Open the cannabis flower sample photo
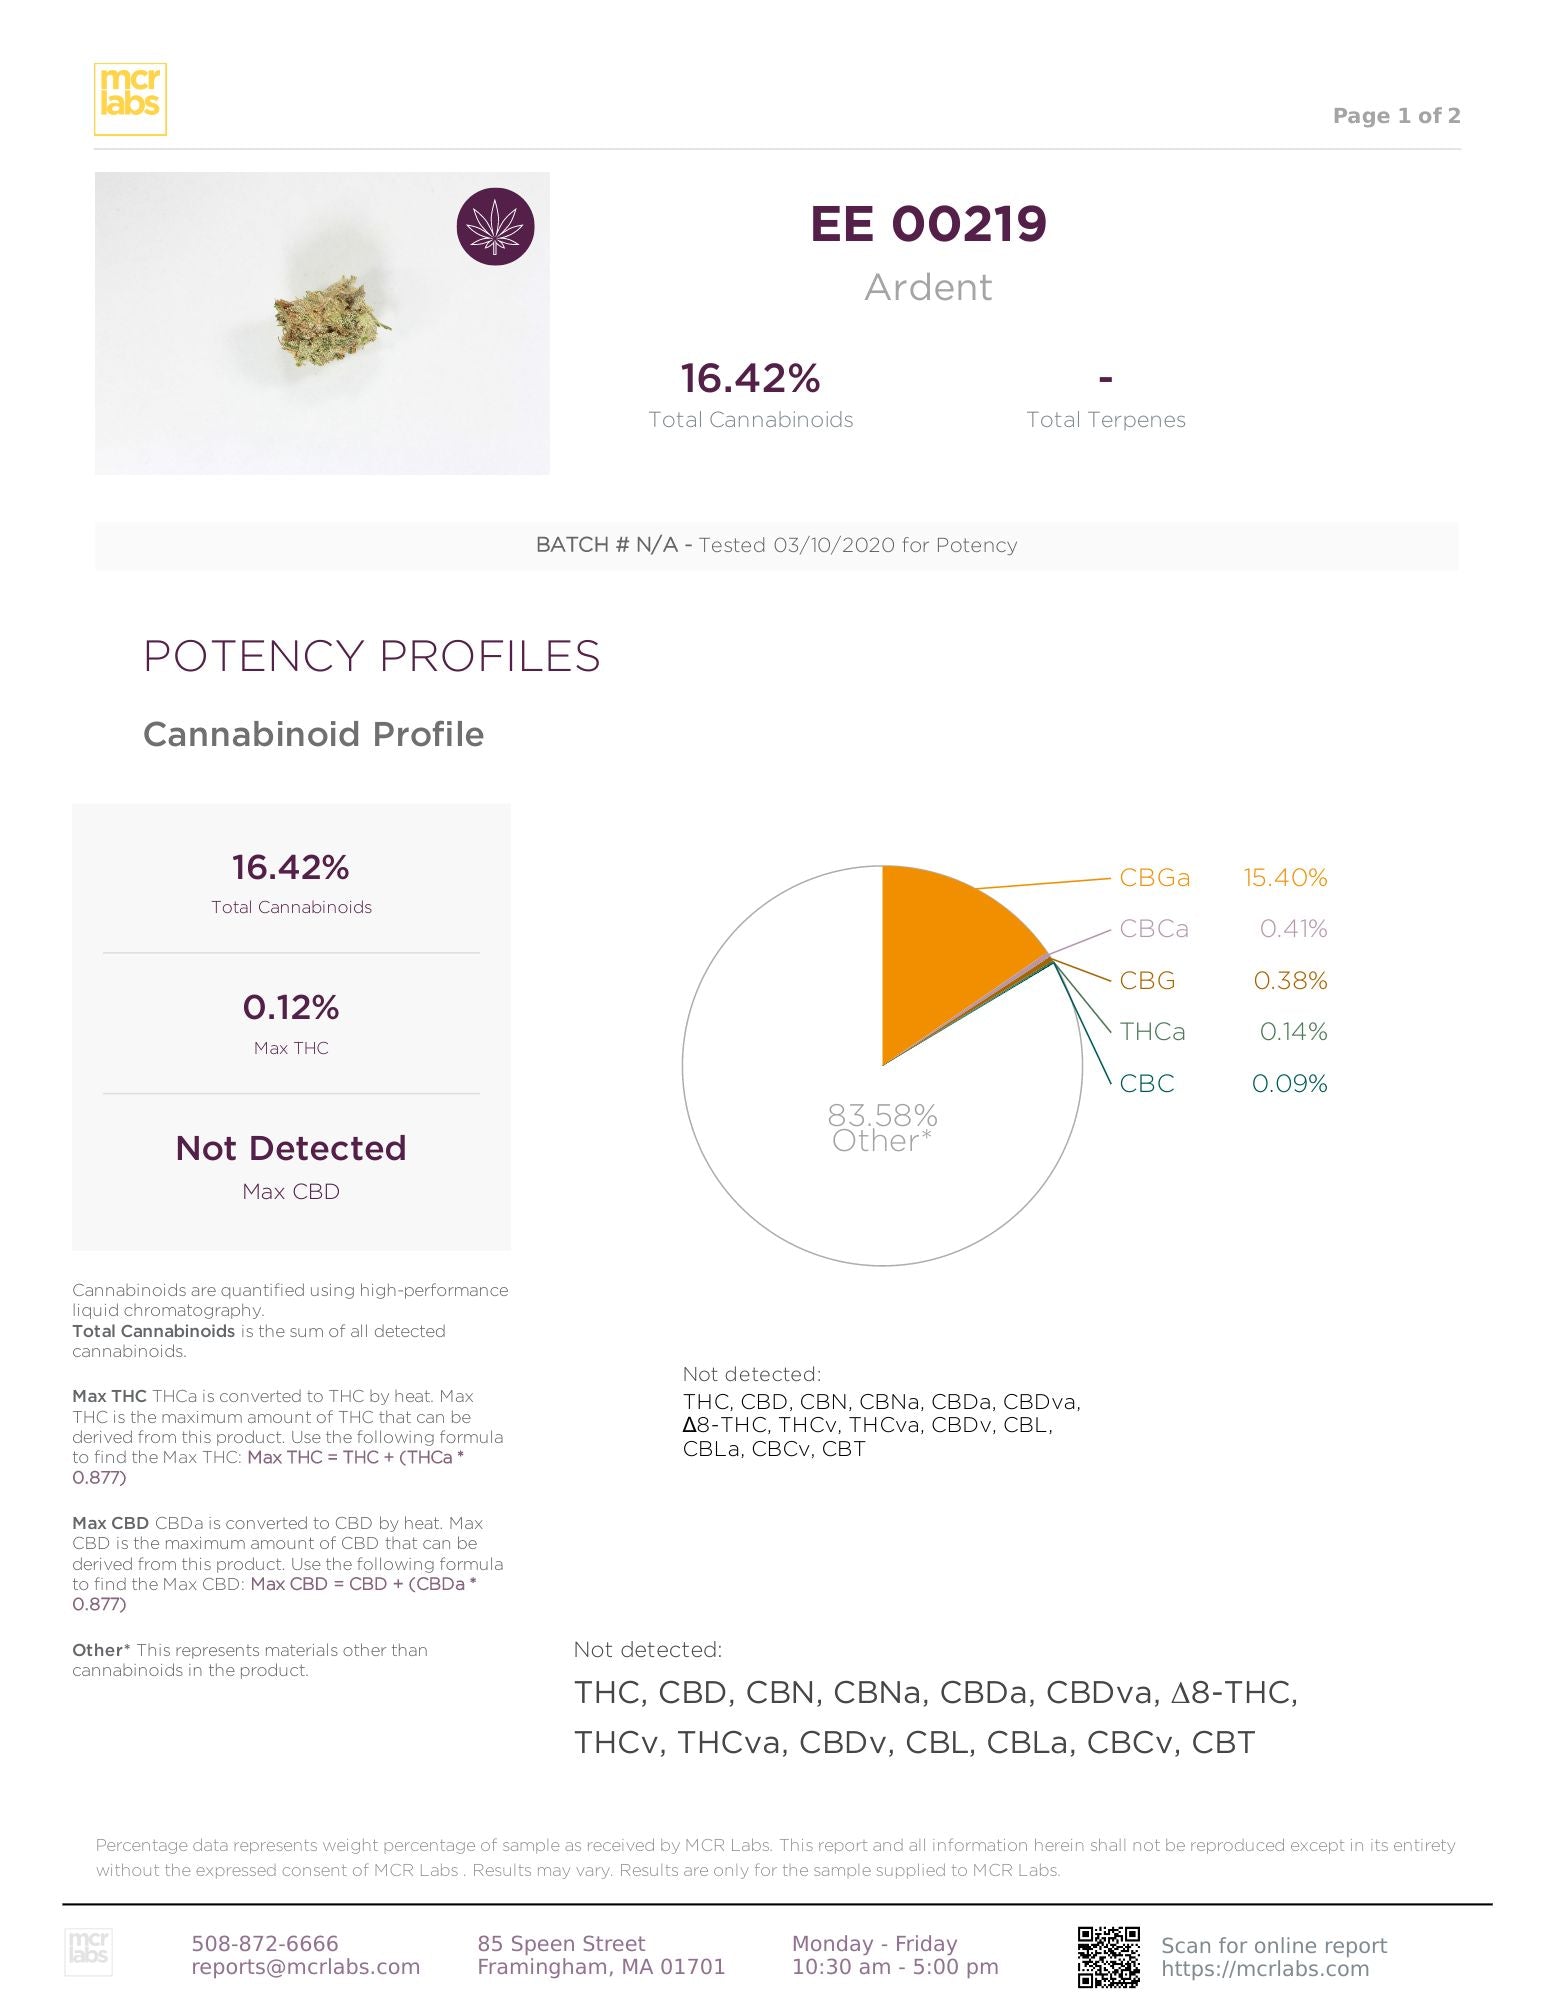The height and width of the screenshot is (2012, 1553). pyautogui.click(x=322, y=323)
